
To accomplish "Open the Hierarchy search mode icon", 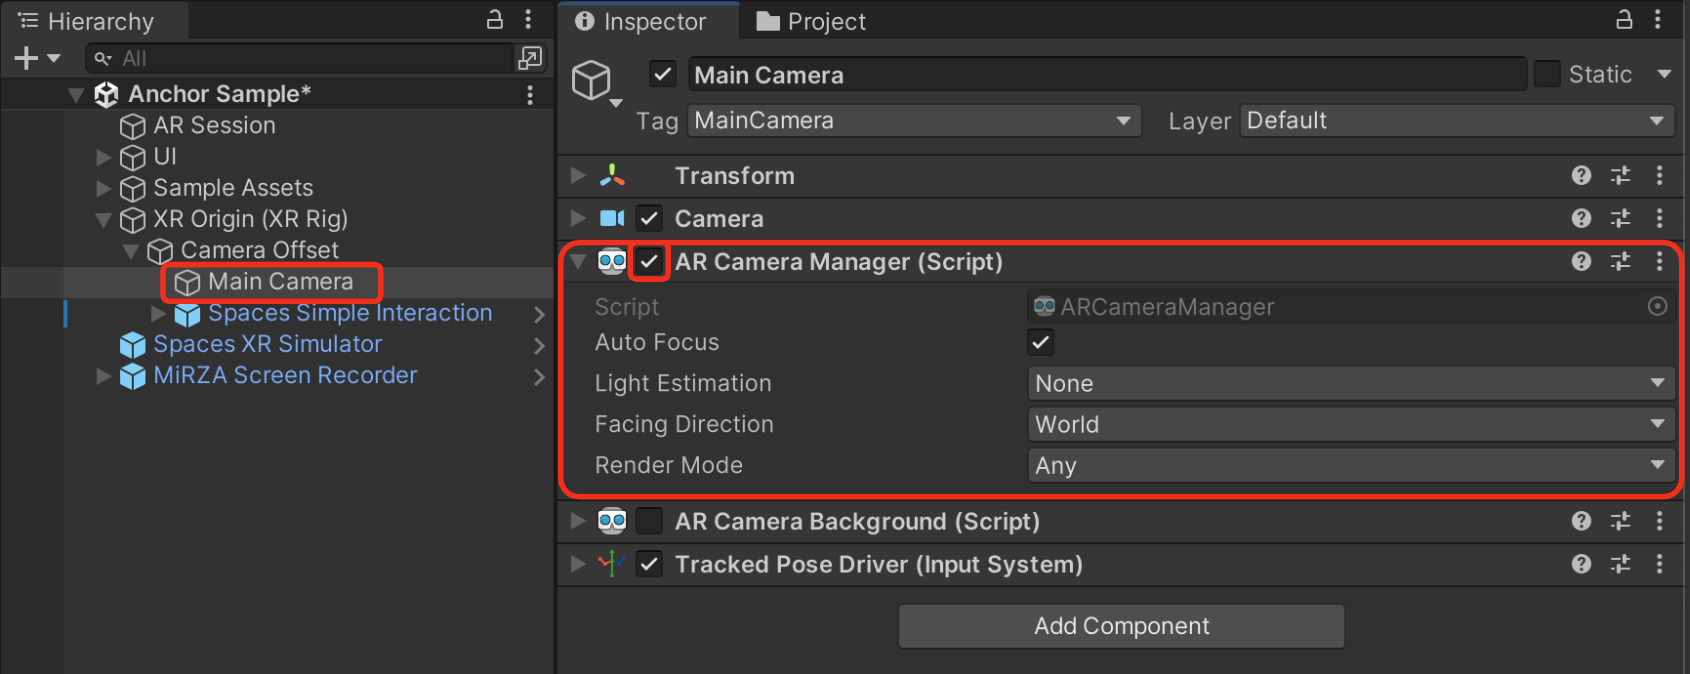I will (x=102, y=59).
